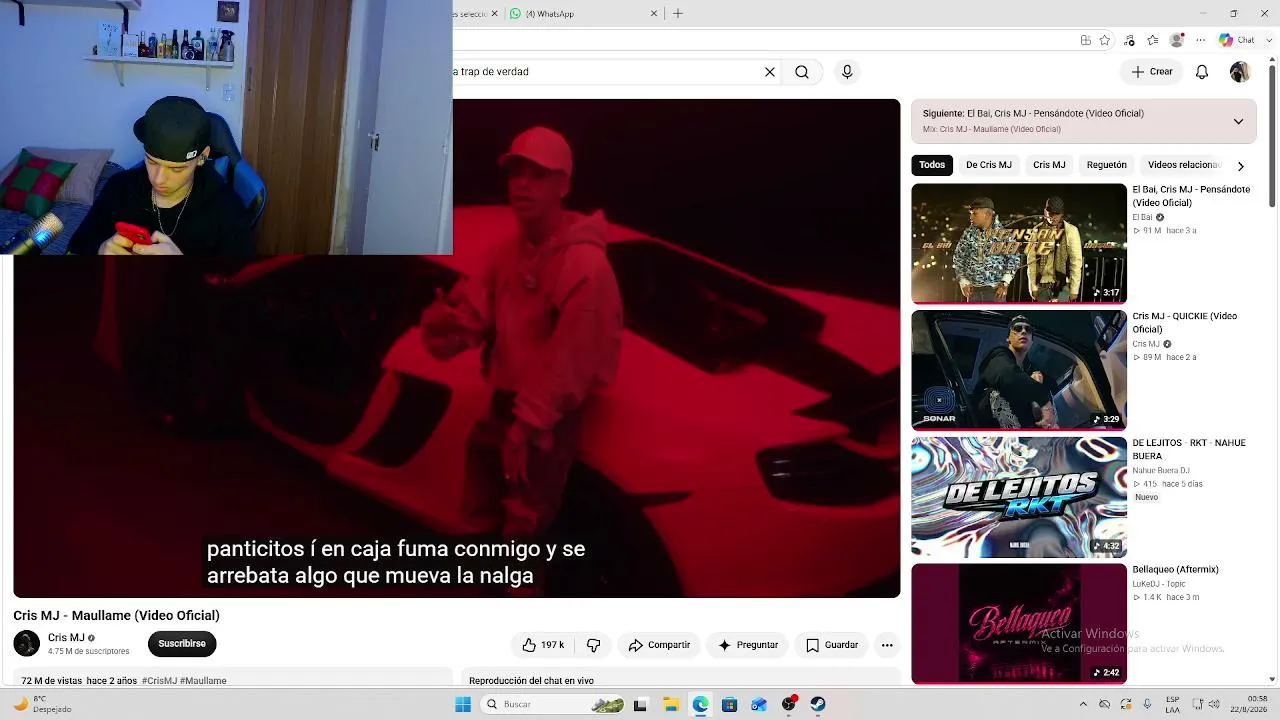1280x720 pixels.
Task: Open the browser media control icon
Action: point(1129,40)
